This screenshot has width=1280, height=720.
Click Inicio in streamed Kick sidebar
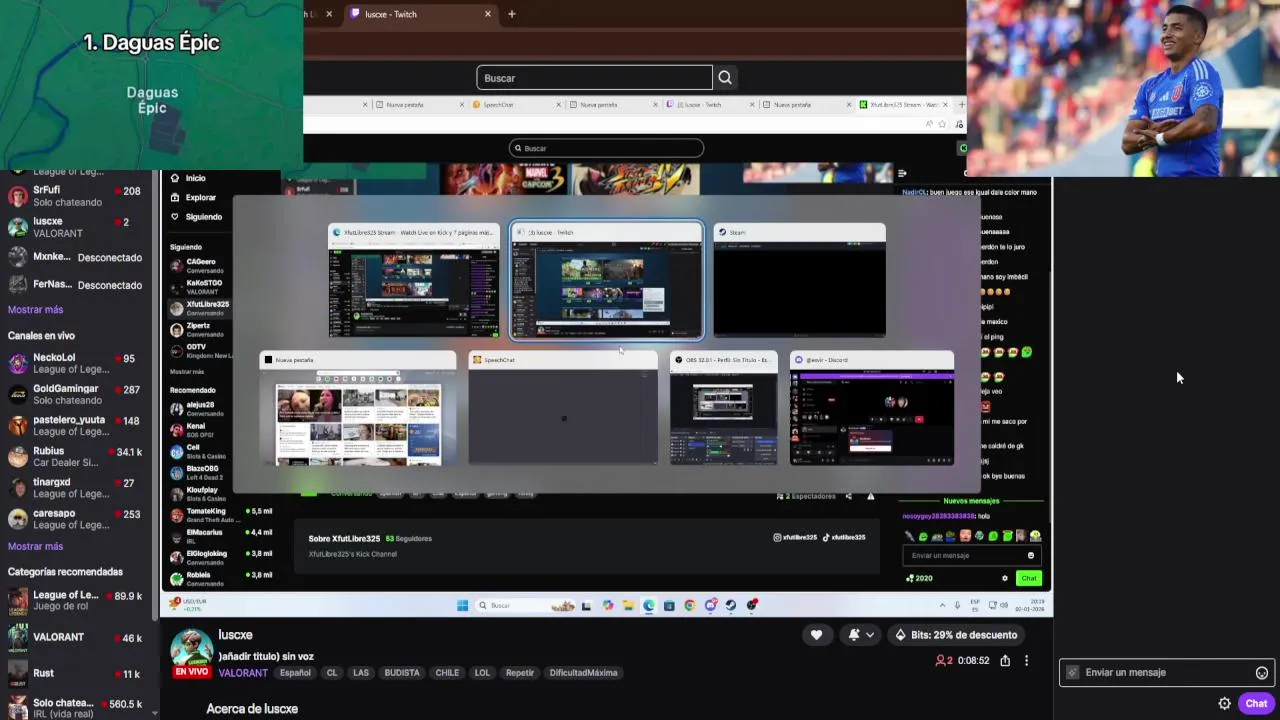click(x=188, y=178)
